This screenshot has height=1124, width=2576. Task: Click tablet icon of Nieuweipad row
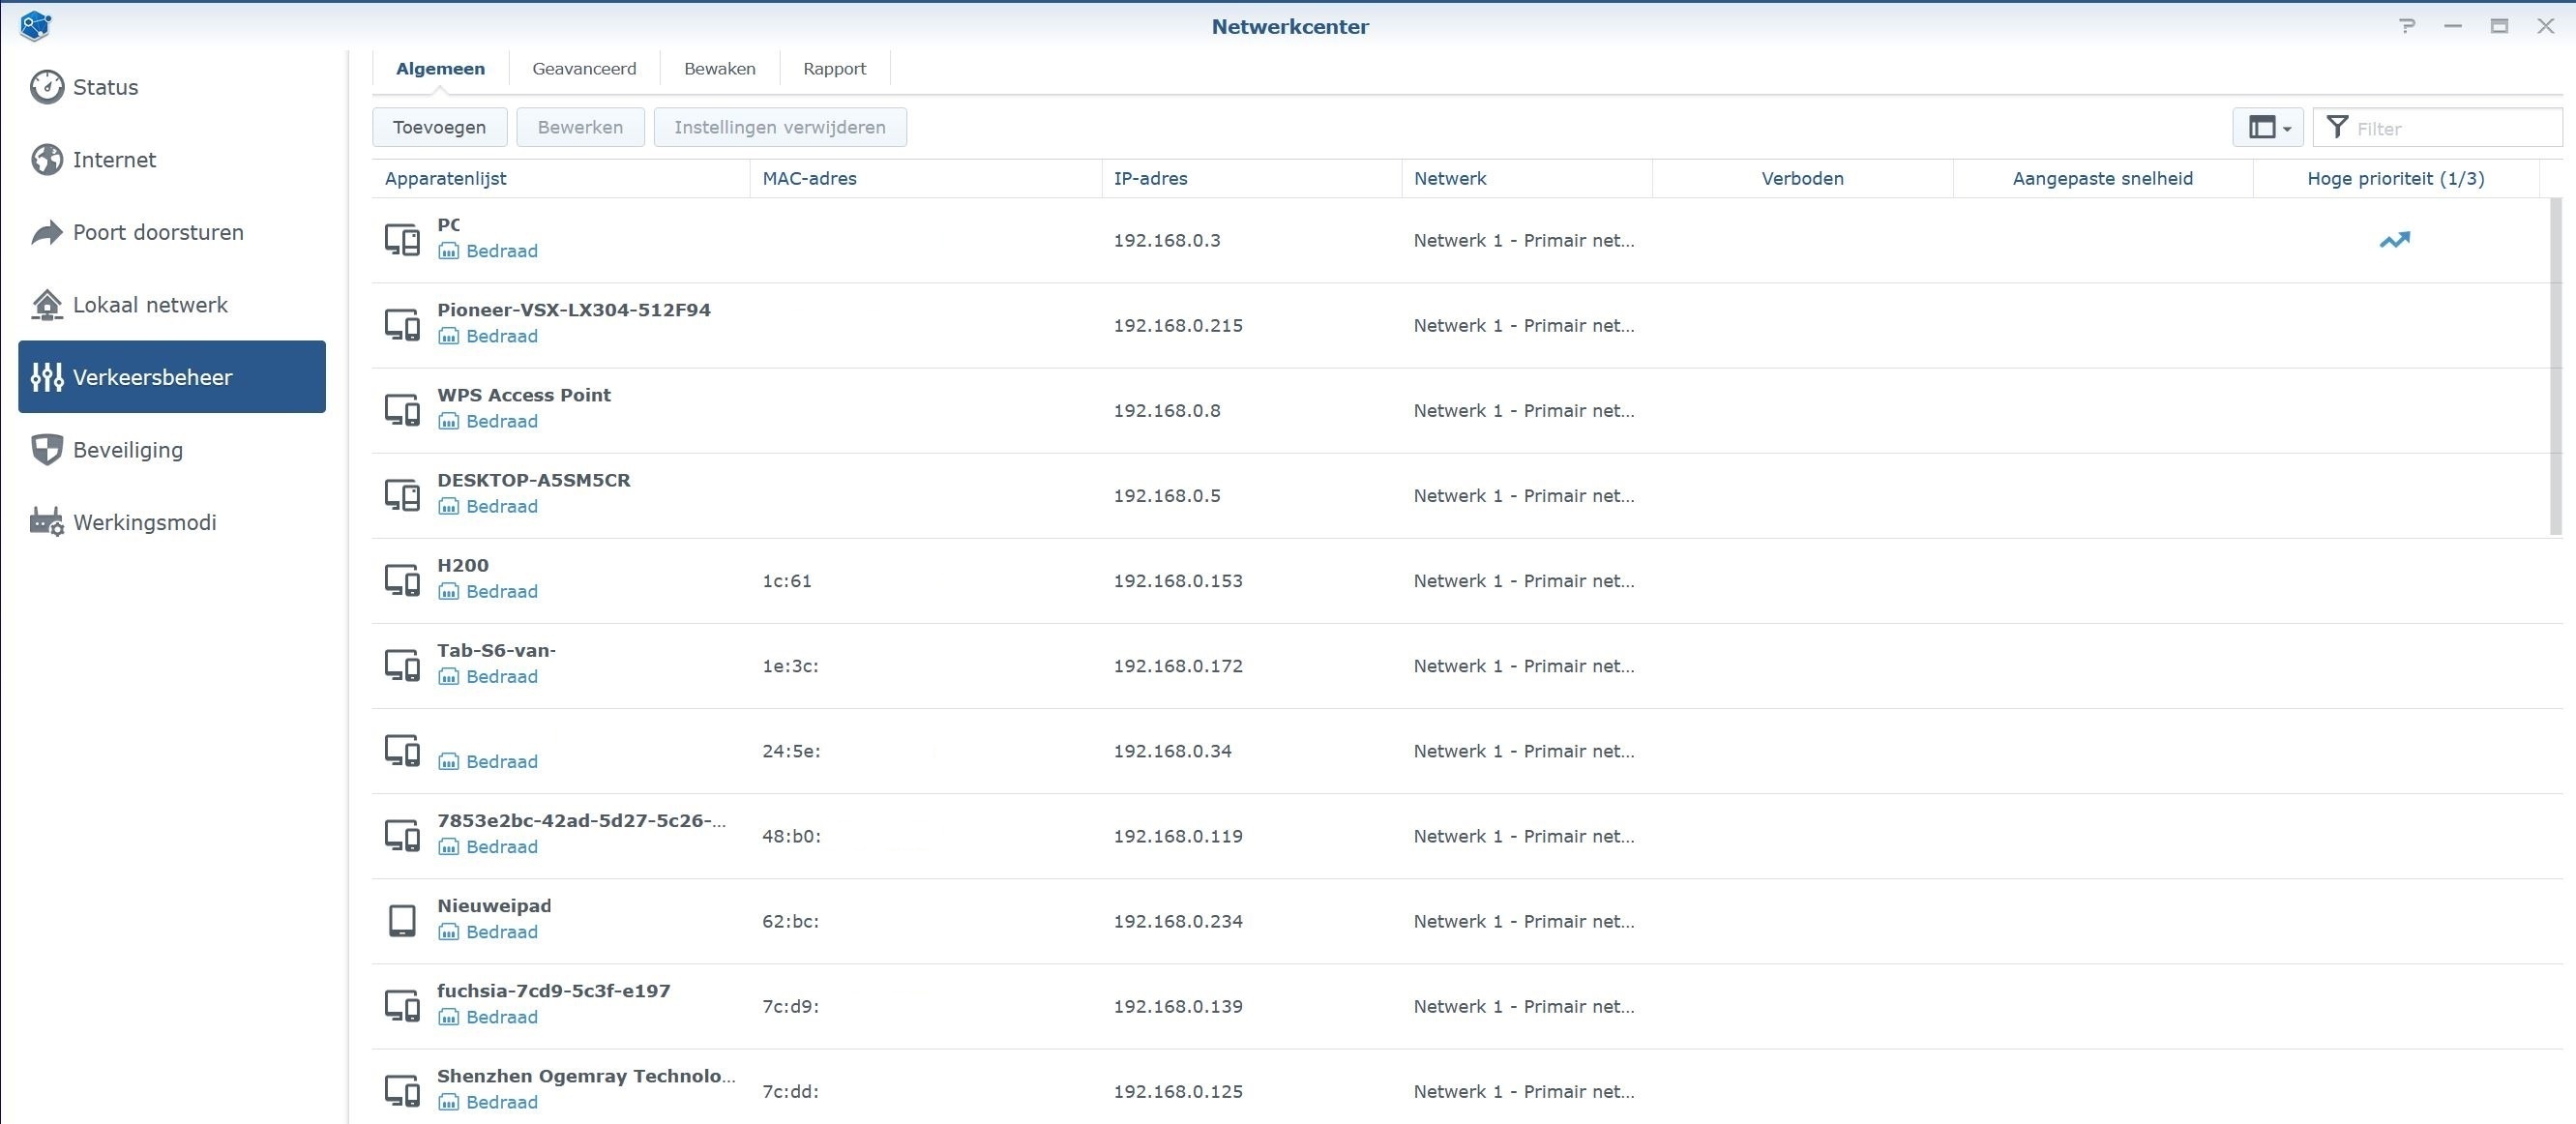pyautogui.click(x=402, y=921)
